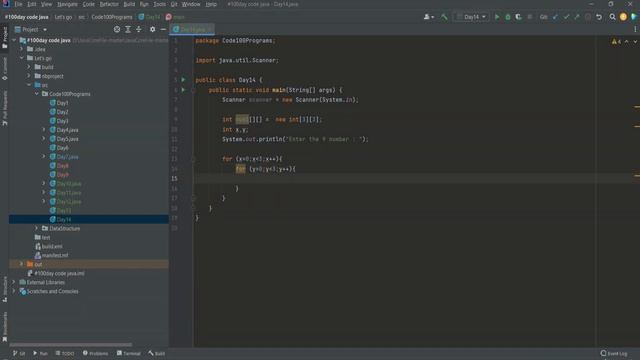Open the editor tabs more-options dots
Screen dimensions: 640x360
click(635, 29)
